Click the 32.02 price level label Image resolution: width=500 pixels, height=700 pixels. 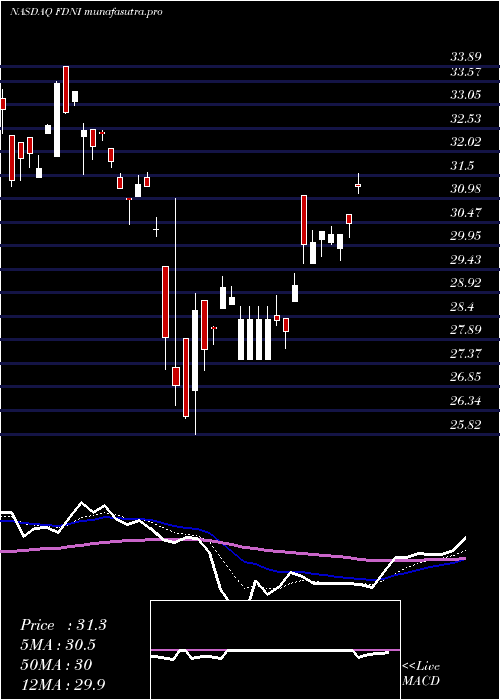pos(466,142)
